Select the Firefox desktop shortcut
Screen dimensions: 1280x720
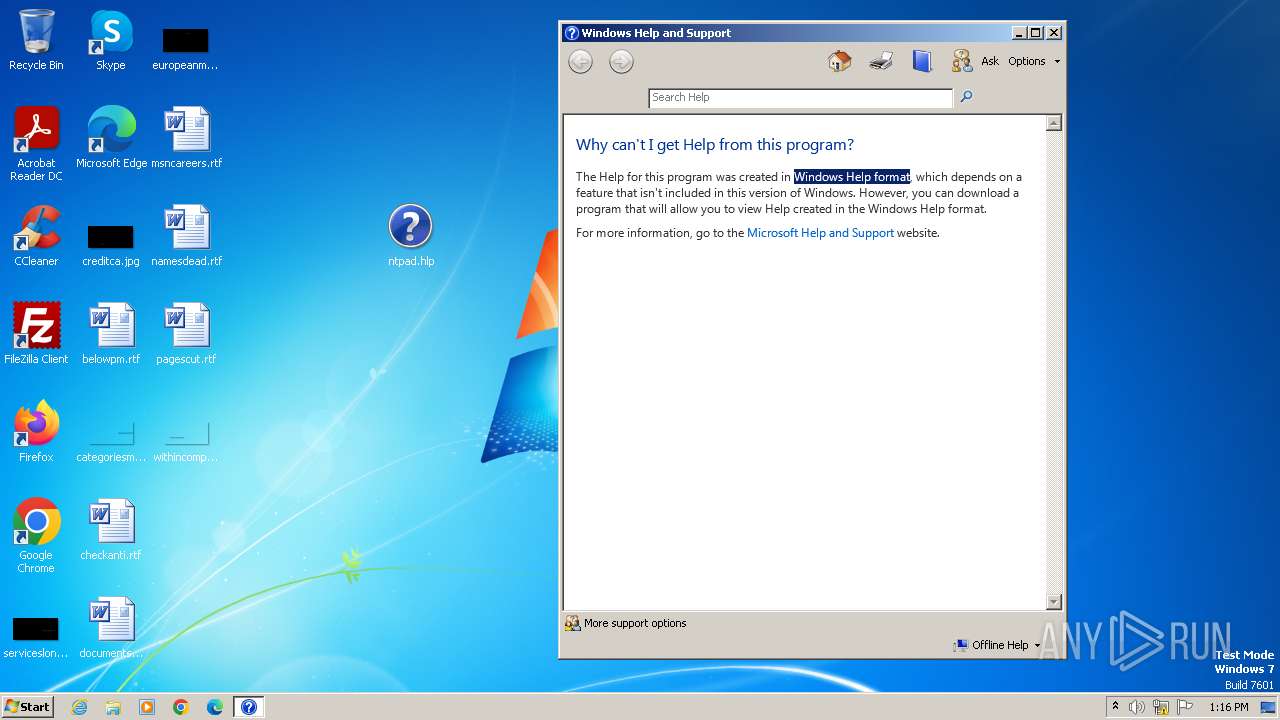click(x=36, y=432)
